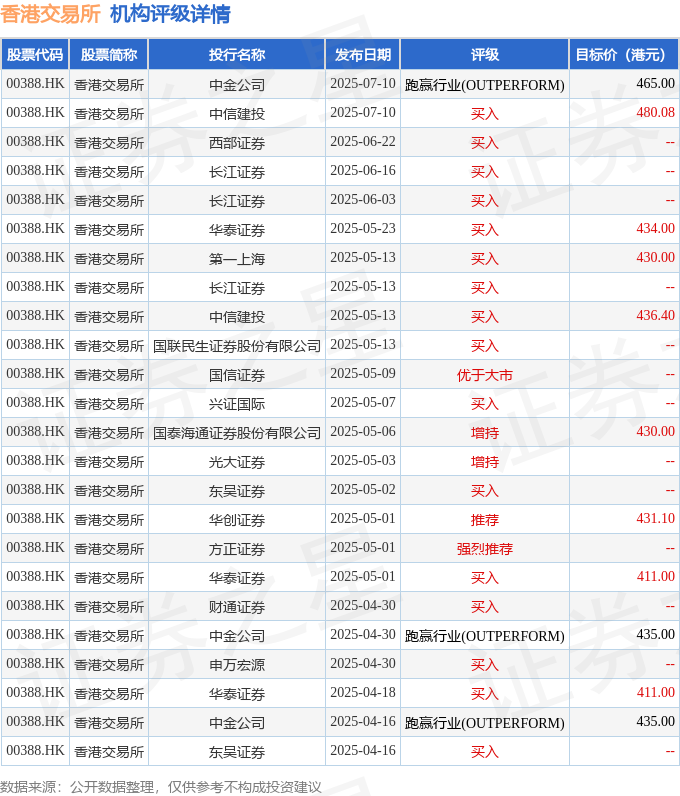Click the date 2025-05-09

pyautogui.click(x=363, y=373)
